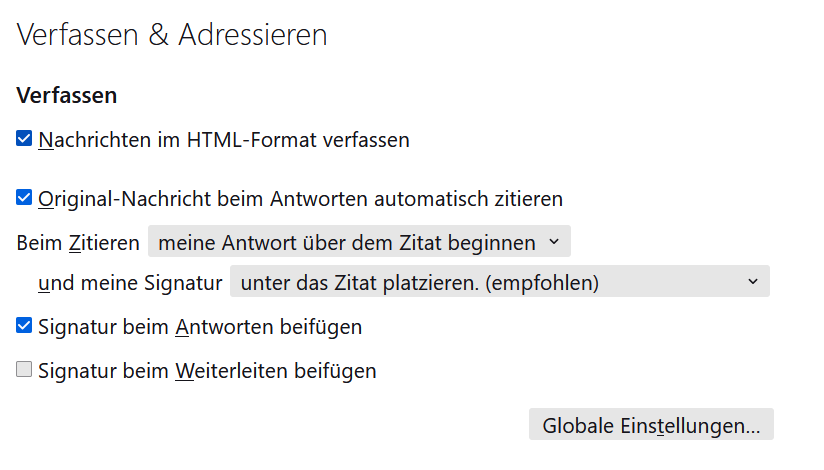824x470 pixels.
Task: Disable Original-Nachricht automatisch zitieren checkbox
Action: click(x=24, y=198)
